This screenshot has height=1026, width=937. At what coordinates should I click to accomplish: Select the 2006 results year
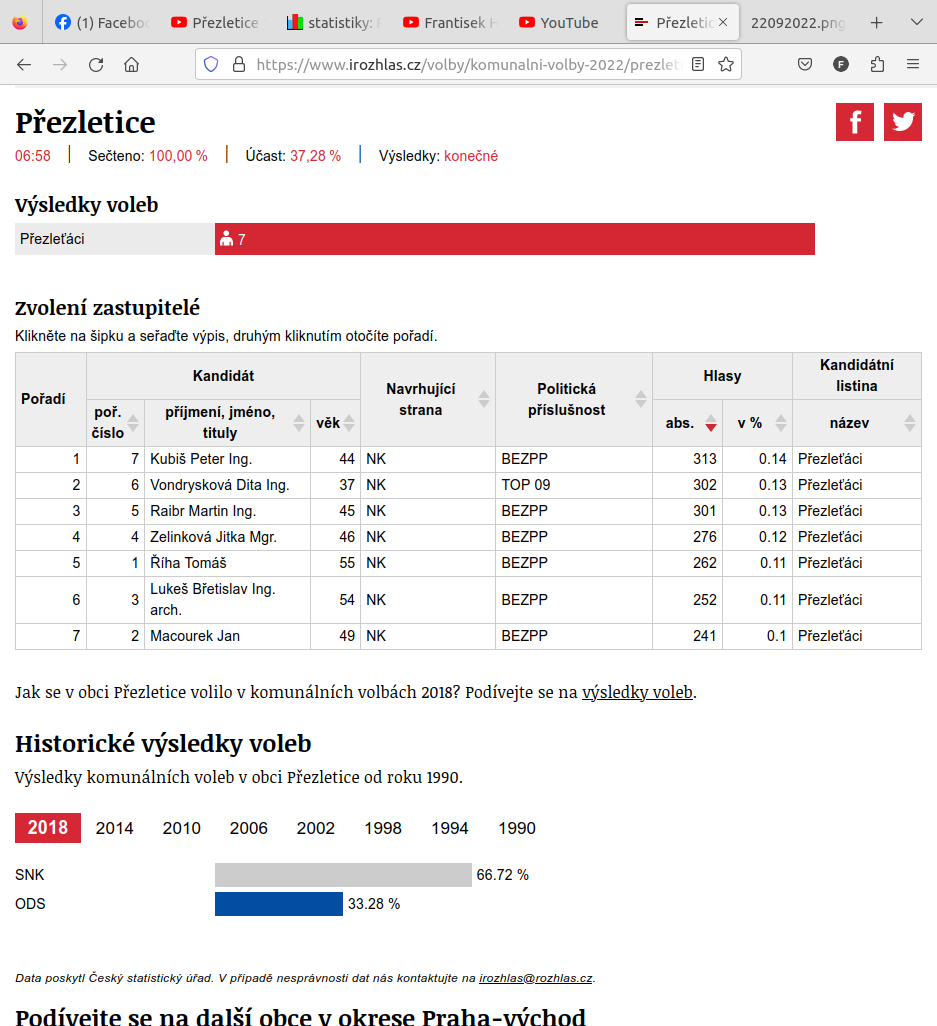[249, 828]
